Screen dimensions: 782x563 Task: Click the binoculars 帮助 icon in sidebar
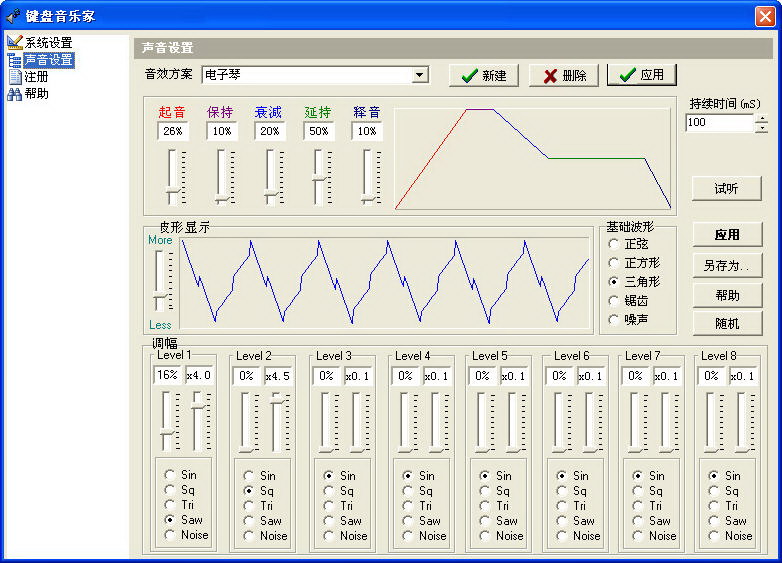pos(14,94)
